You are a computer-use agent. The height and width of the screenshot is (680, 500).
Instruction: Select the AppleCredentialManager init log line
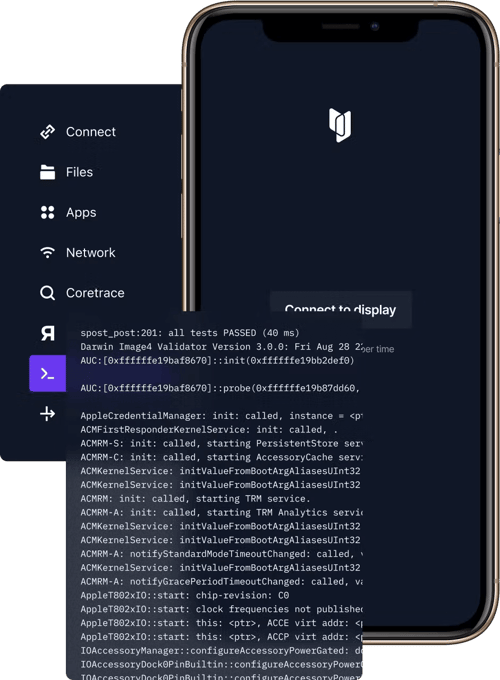pyautogui.click(x=221, y=415)
